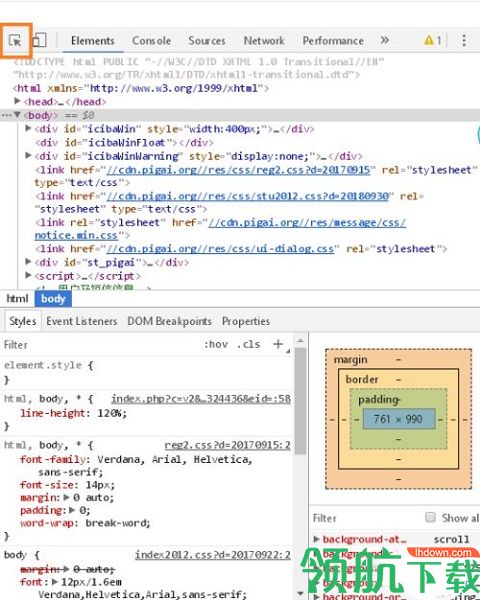
Task: Add new style rule plus icon
Action: [278, 344]
